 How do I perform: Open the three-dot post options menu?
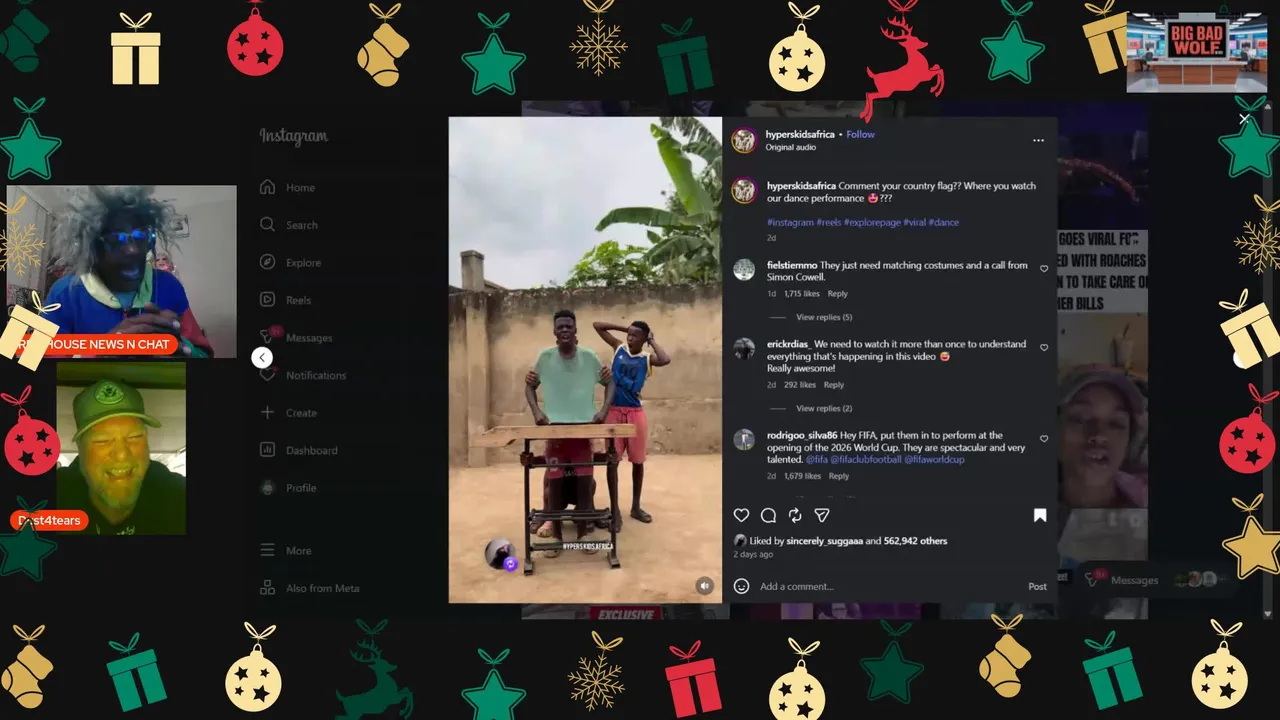[x=1038, y=141]
